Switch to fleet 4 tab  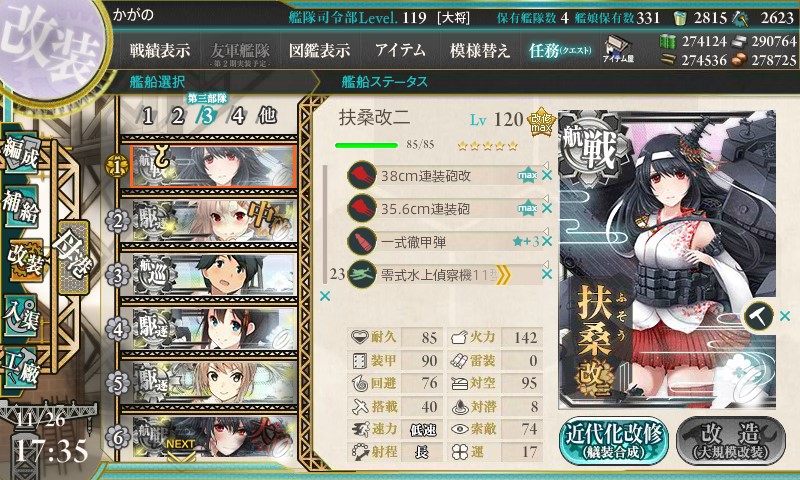pyautogui.click(x=237, y=116)
